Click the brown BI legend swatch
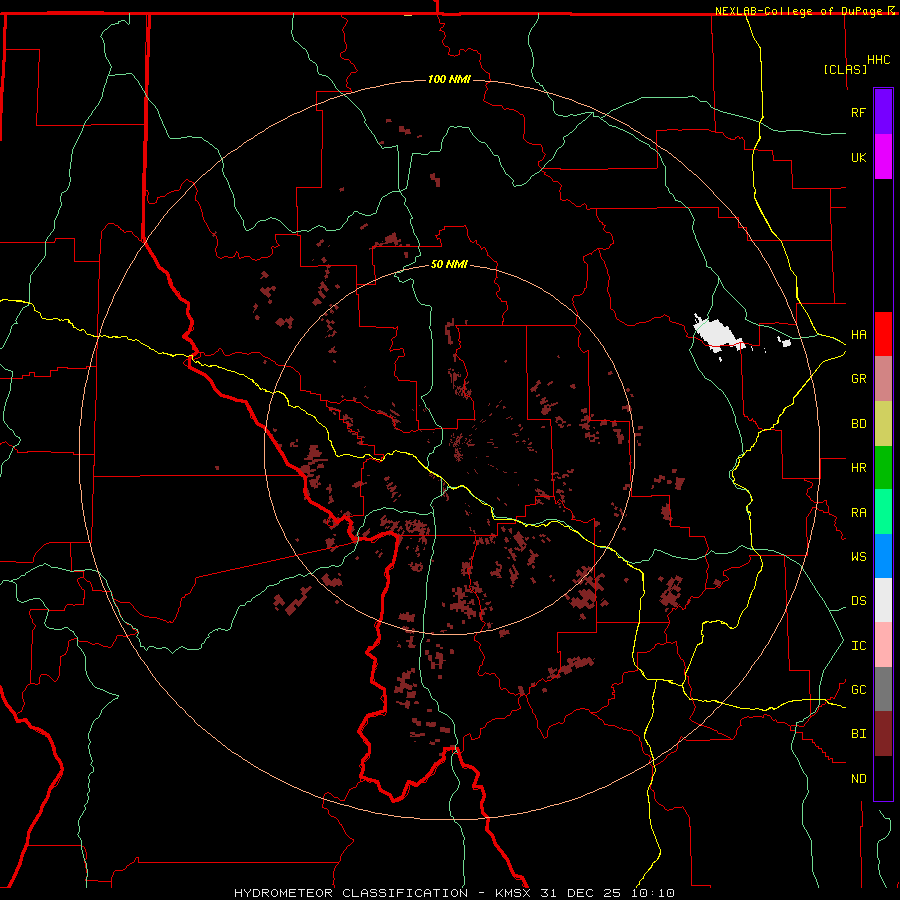Screen dimensions: 900x900 (x=883, y=734)
